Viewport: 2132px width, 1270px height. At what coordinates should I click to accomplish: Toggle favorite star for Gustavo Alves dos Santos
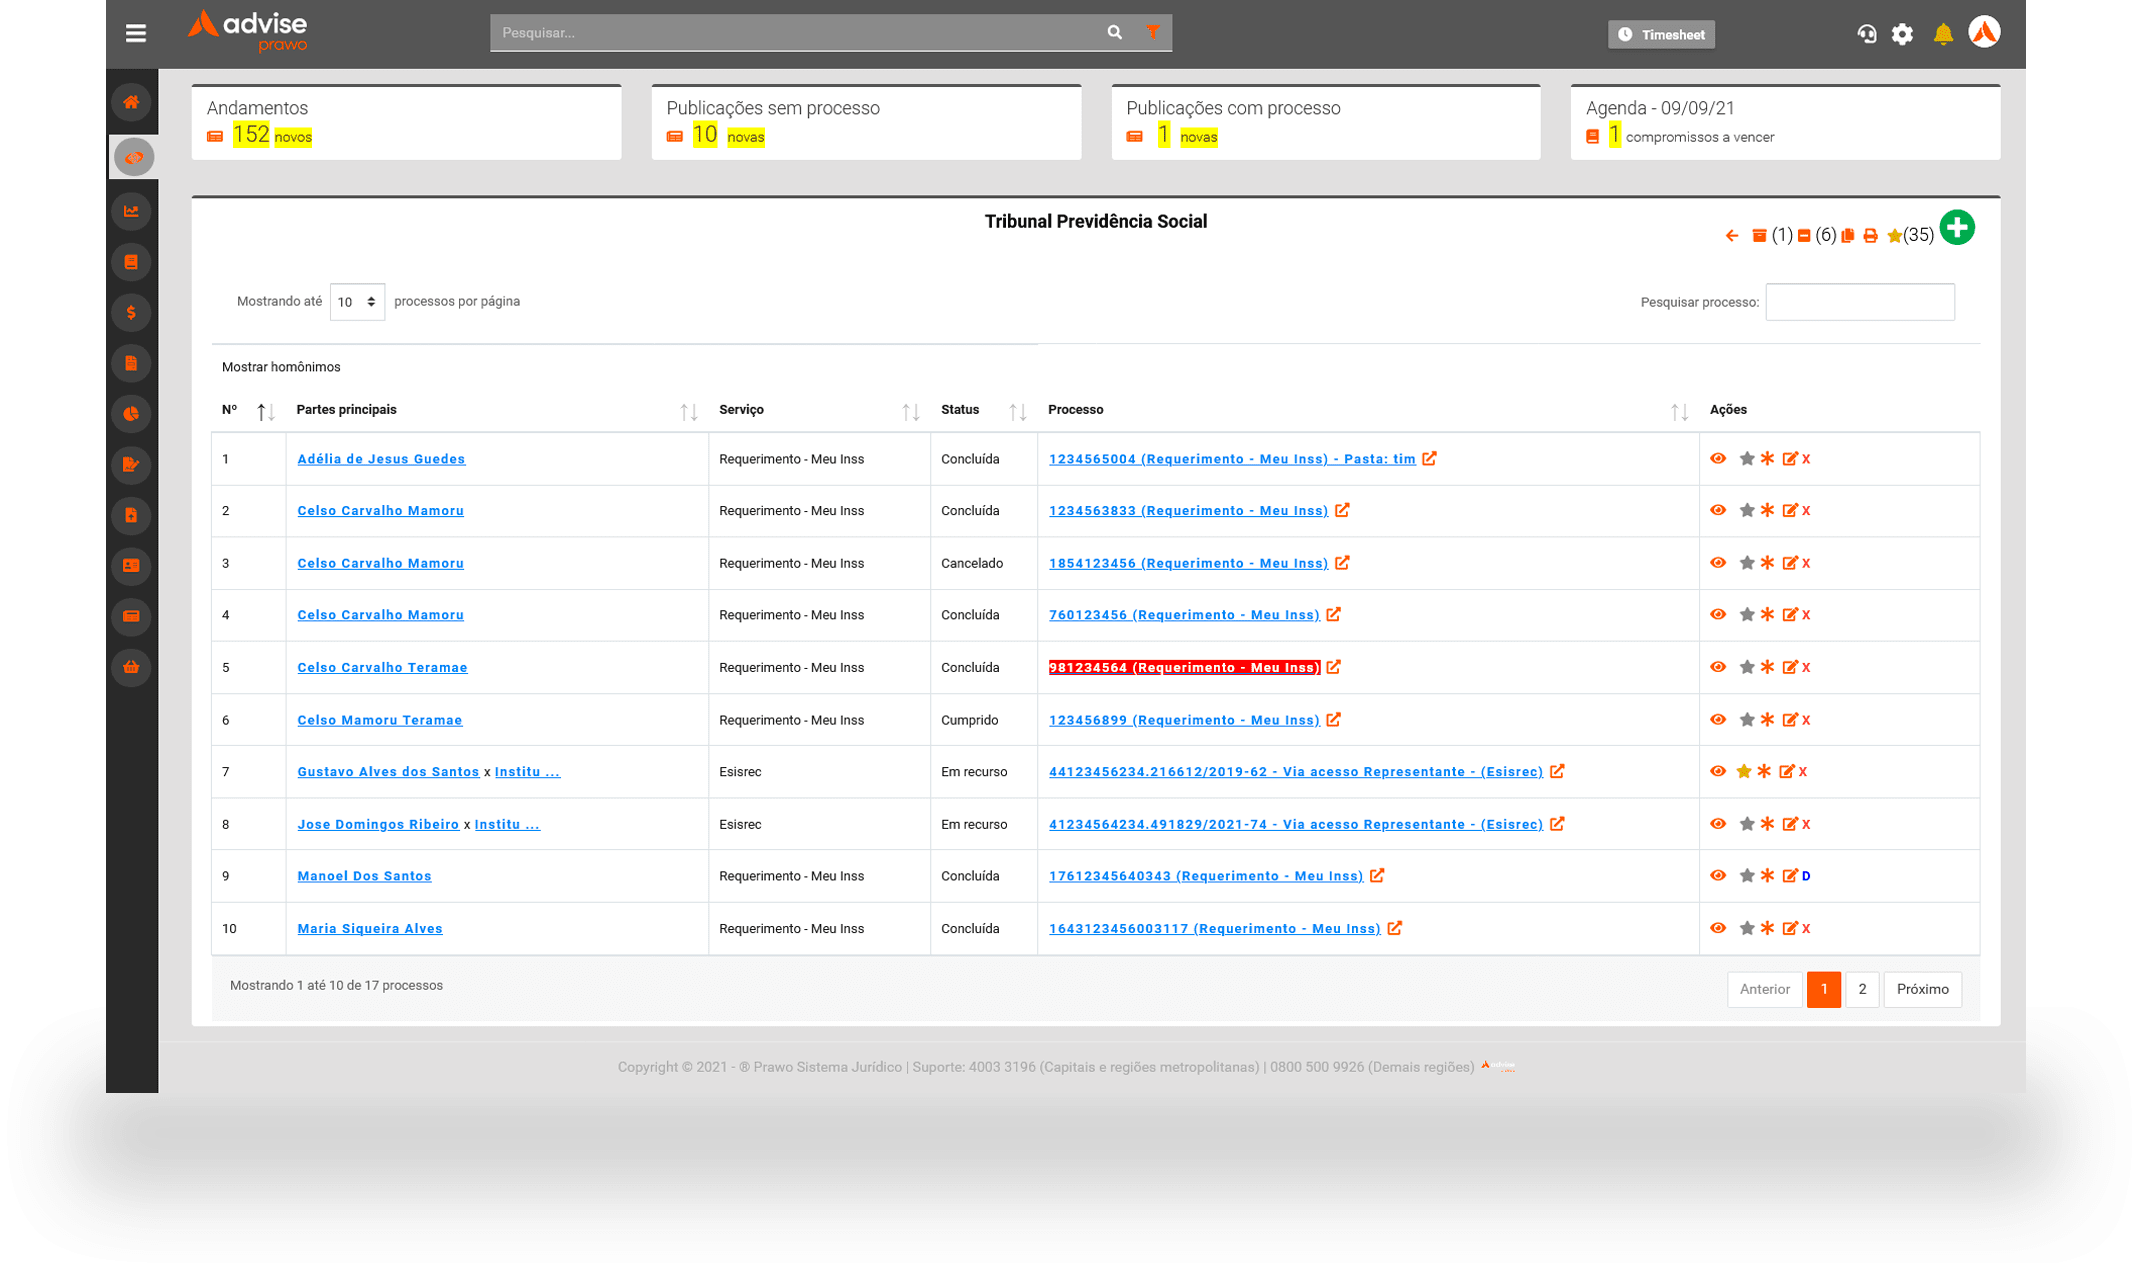pyautogui.click(x=1744, y=772)
